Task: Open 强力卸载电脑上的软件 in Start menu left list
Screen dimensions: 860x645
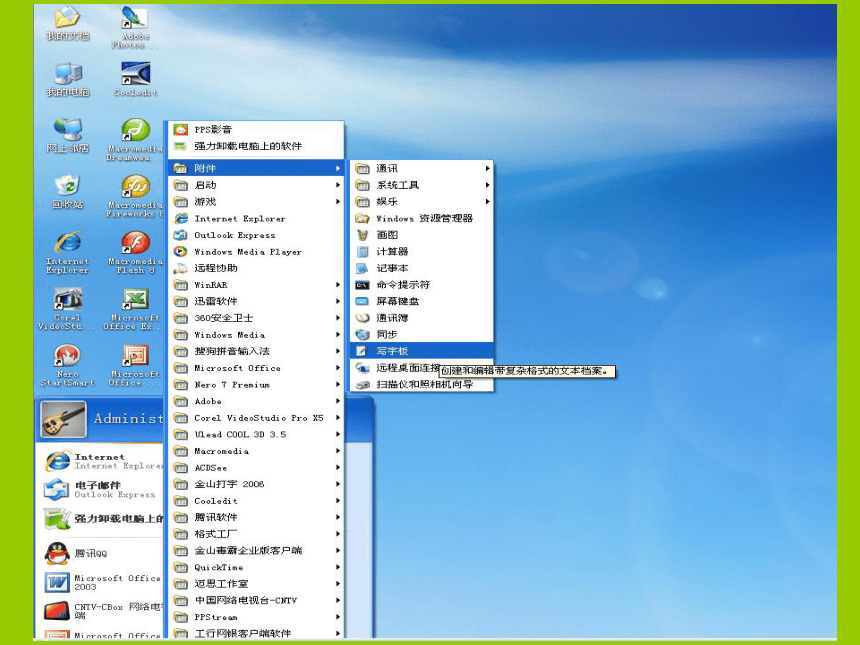Action: [103, 518]
